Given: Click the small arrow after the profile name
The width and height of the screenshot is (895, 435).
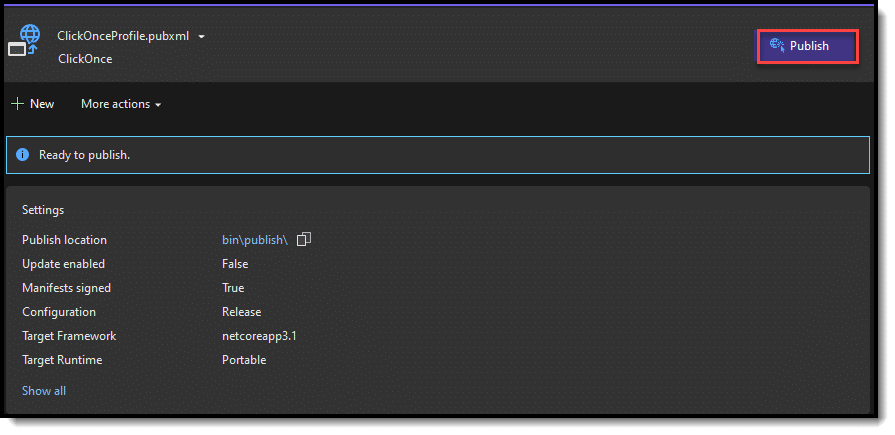Looking at the screenshot, I should coord(202,37).
